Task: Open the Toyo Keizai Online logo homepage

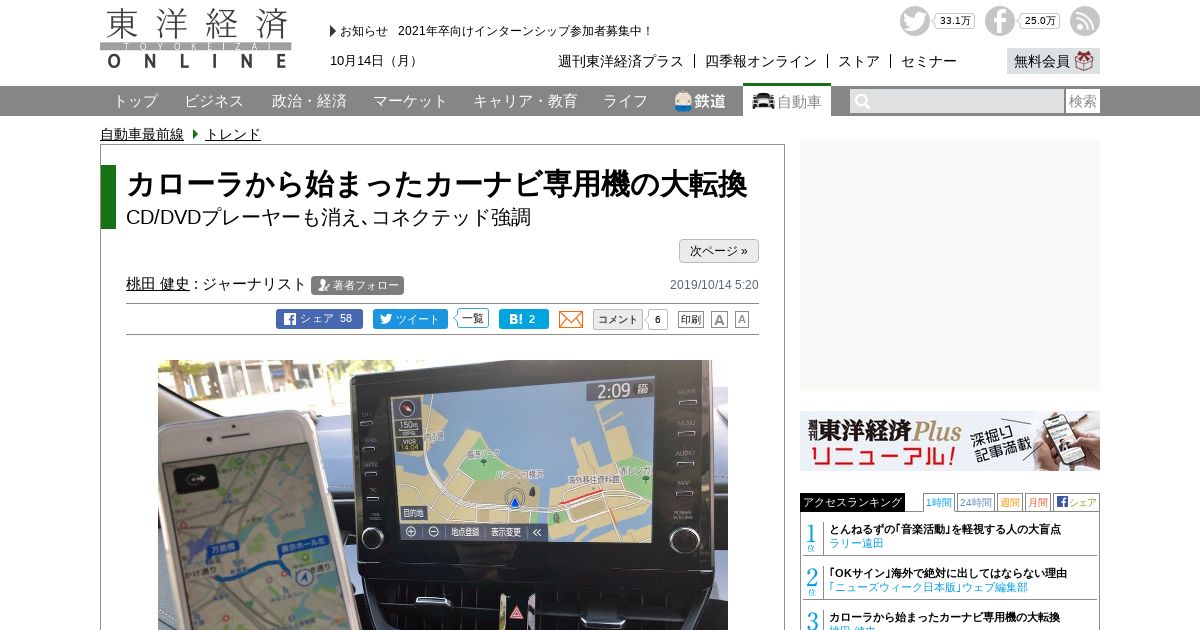Action: tap(196, 39)
